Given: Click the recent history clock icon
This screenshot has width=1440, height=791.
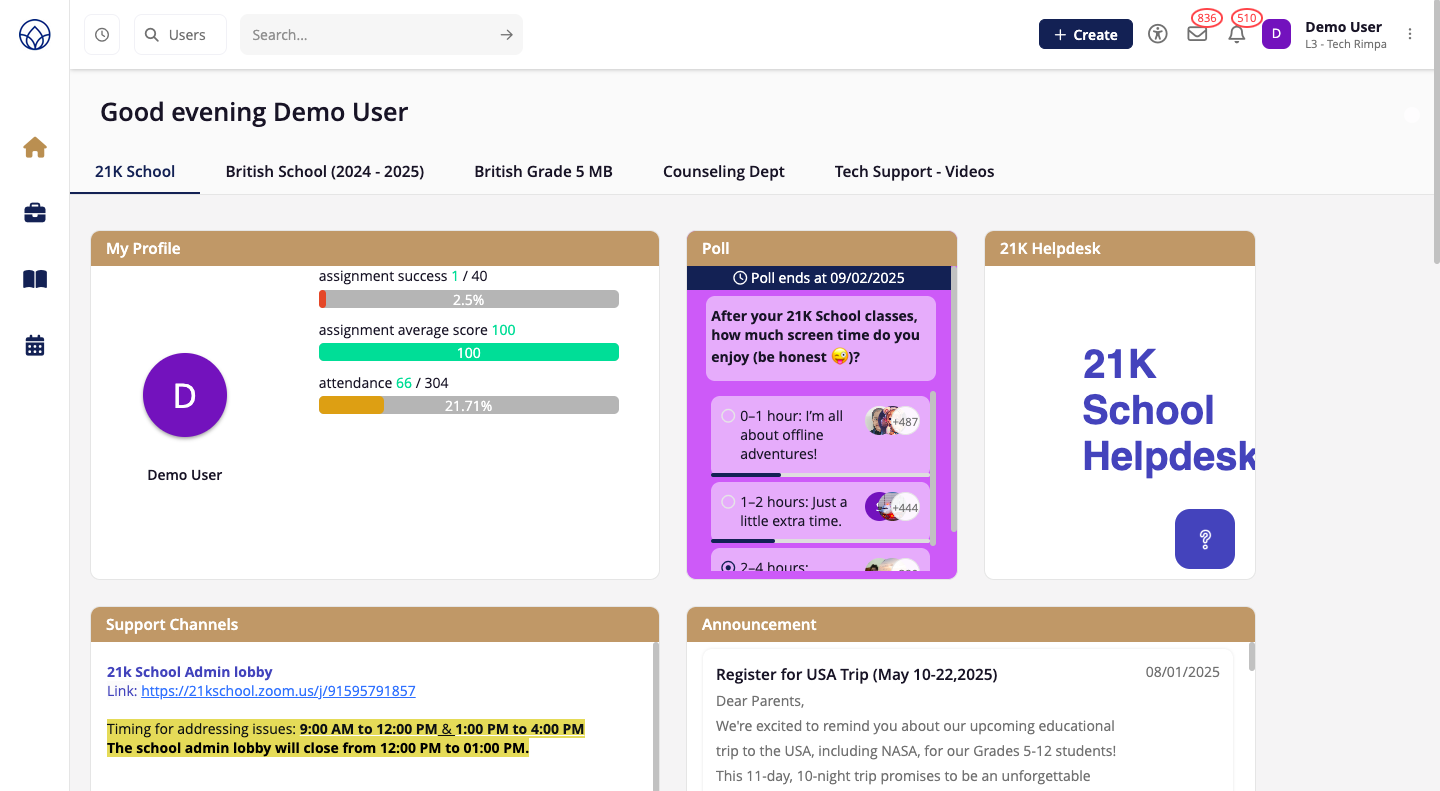Looking at the screenshot, I should click(x=102, y=35).
